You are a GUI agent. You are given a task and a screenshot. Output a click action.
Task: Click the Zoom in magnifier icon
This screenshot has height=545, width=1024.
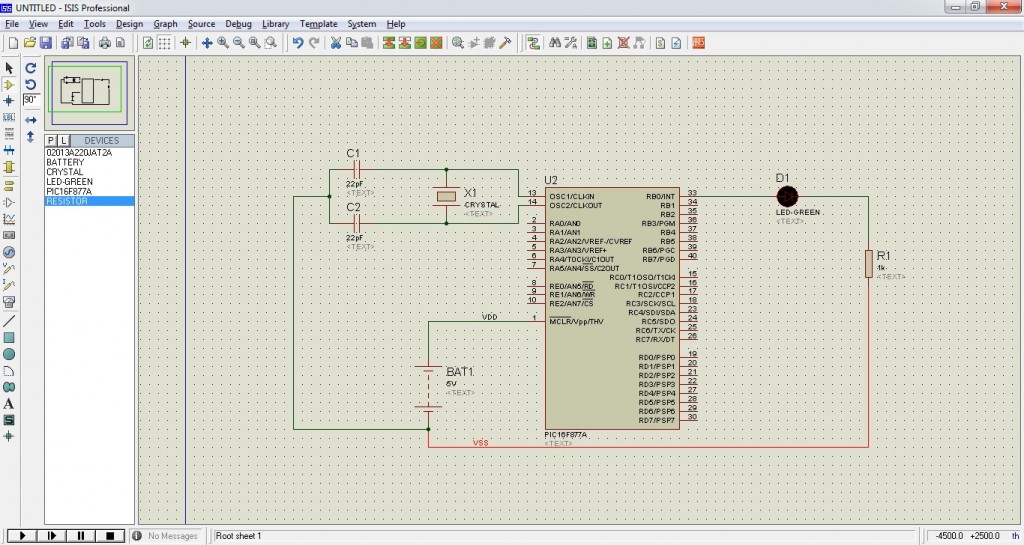[222, 43]
